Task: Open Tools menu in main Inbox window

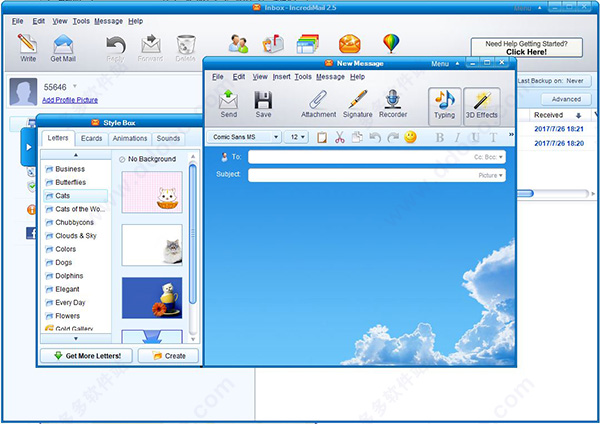Action: click(x=81, y=21)
